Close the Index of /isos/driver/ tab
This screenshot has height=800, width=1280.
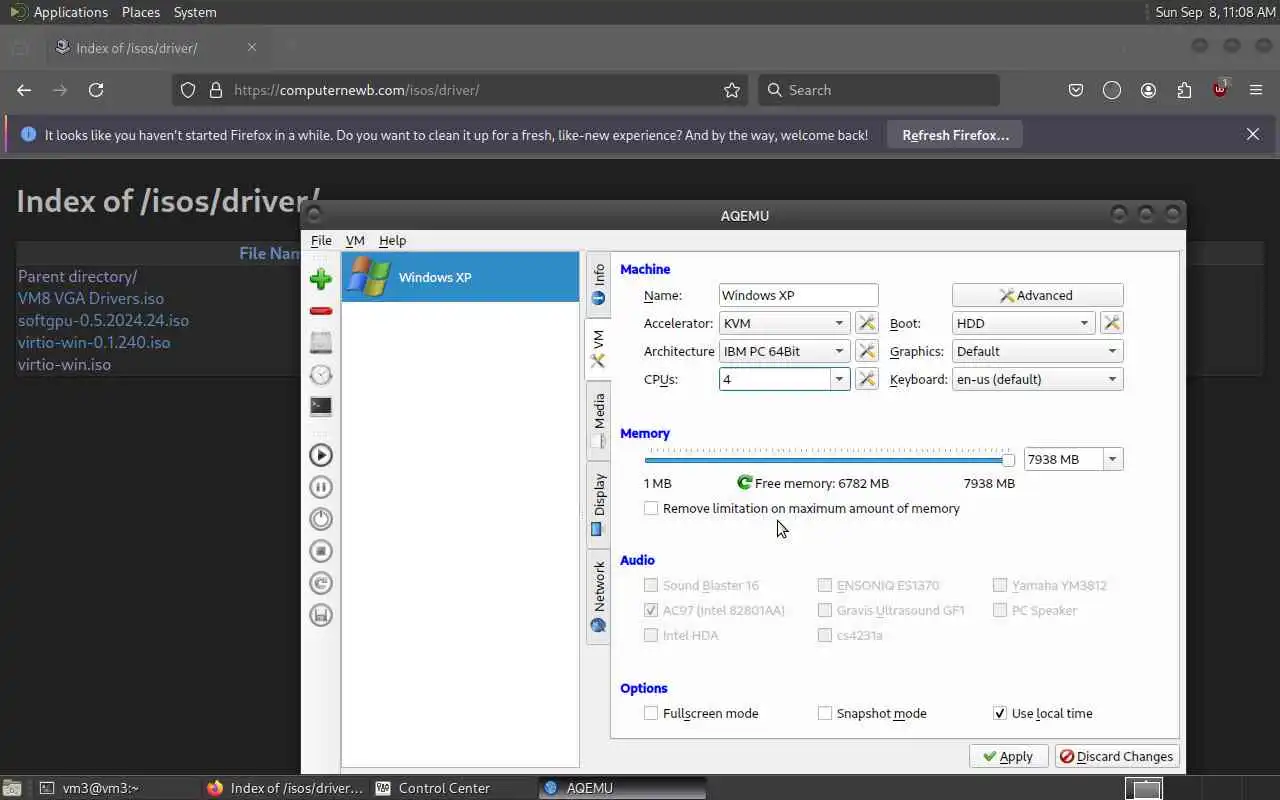[x=252, y=47]
